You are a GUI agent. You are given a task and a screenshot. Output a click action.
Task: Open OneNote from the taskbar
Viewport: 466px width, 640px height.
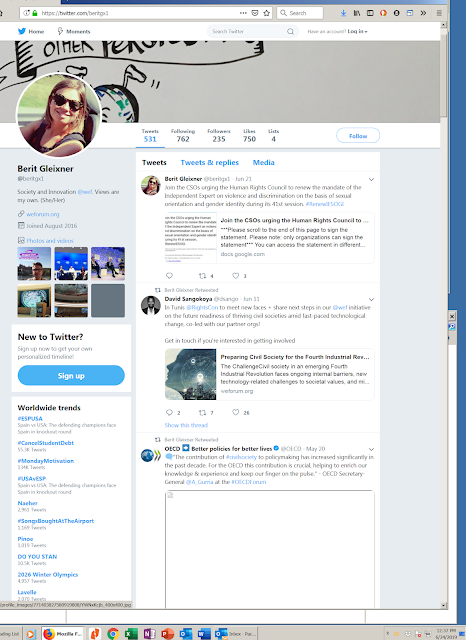[x=149, y=634]
